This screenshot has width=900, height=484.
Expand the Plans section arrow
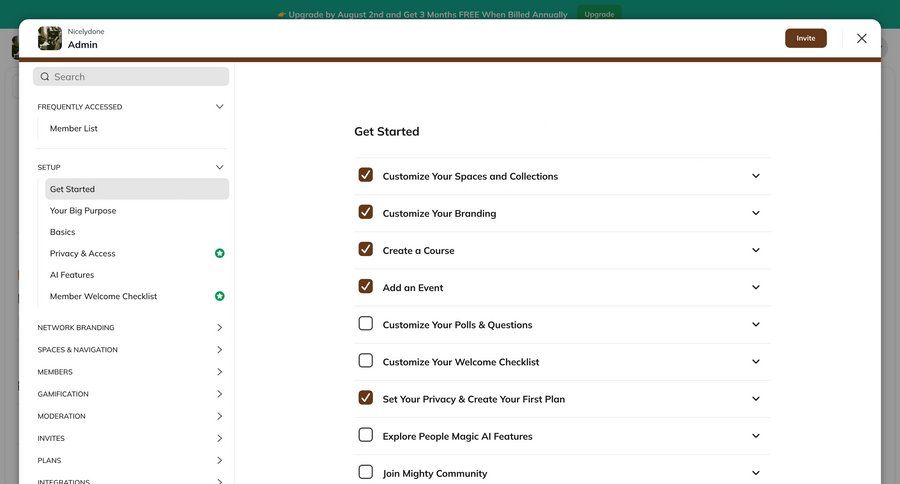pos(219,460)
